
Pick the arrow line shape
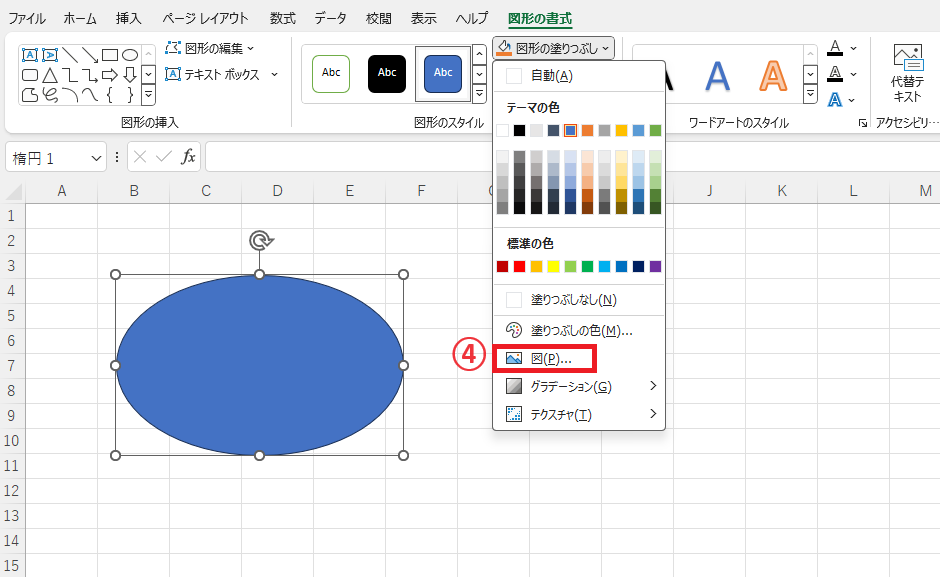click(x=90, y=55)
